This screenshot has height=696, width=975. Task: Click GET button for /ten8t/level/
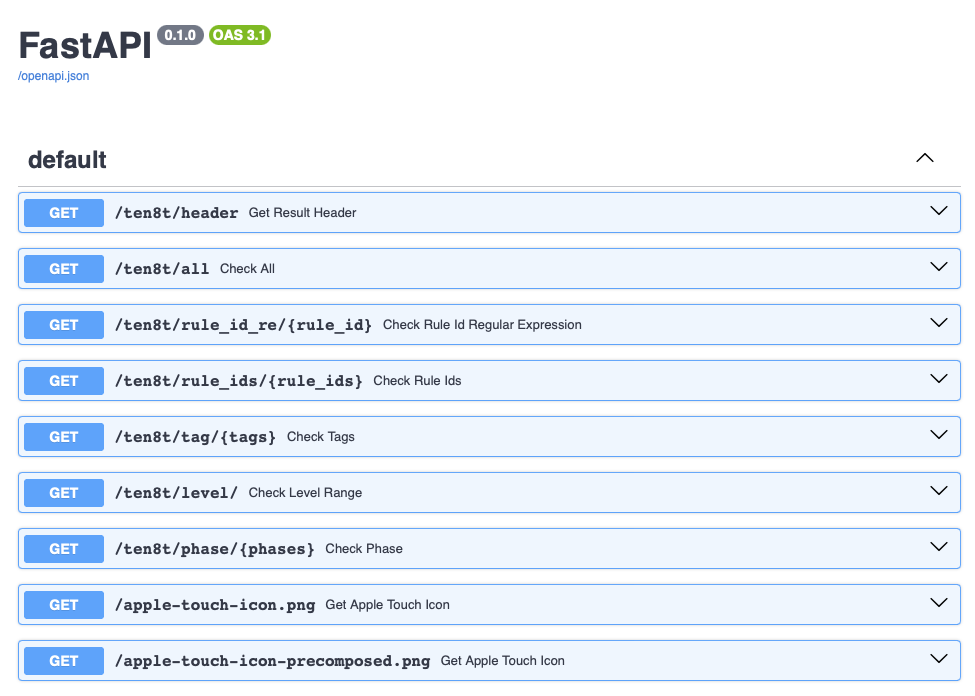[64, 493]
